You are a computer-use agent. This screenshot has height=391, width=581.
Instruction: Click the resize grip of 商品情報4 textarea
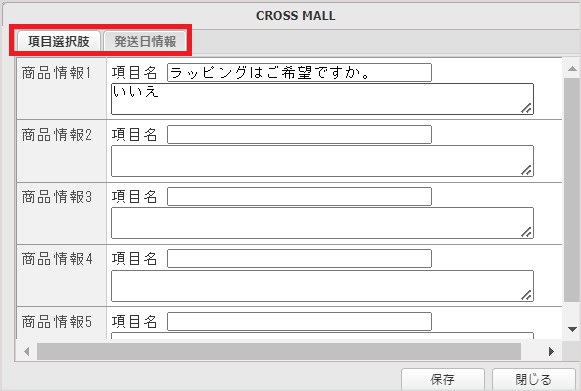click(527, 295)
